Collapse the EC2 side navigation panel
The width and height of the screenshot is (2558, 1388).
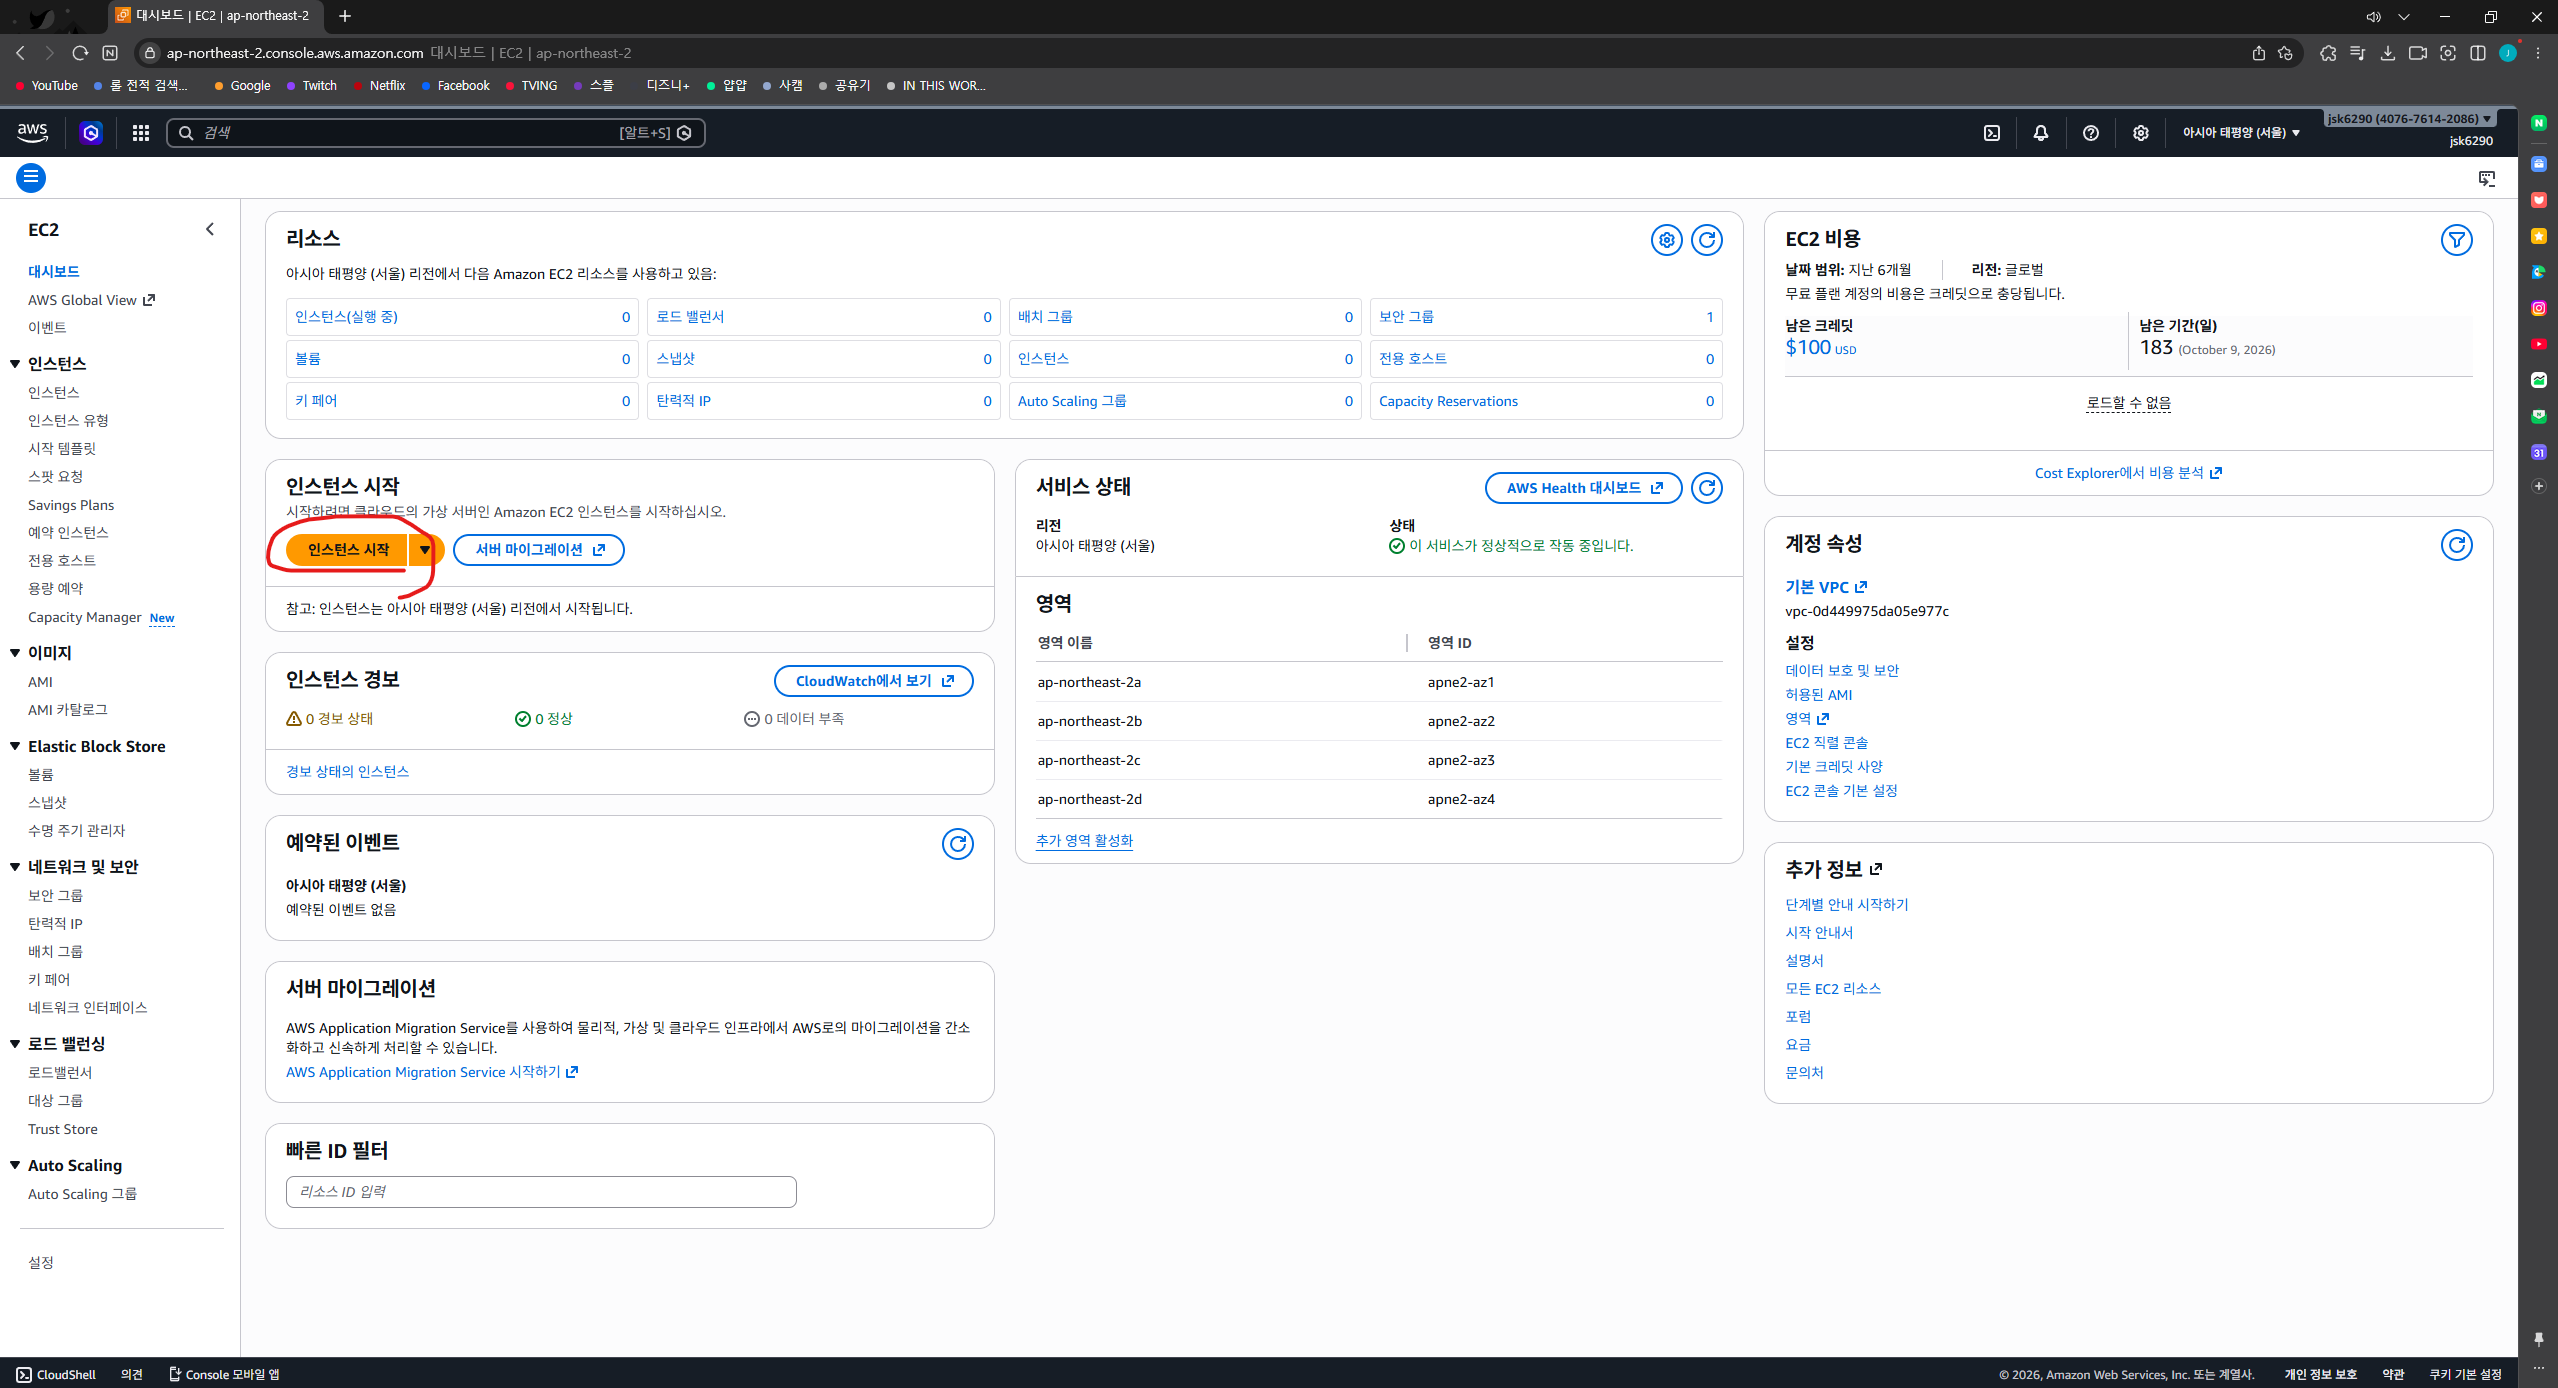[x=210, y=229]
